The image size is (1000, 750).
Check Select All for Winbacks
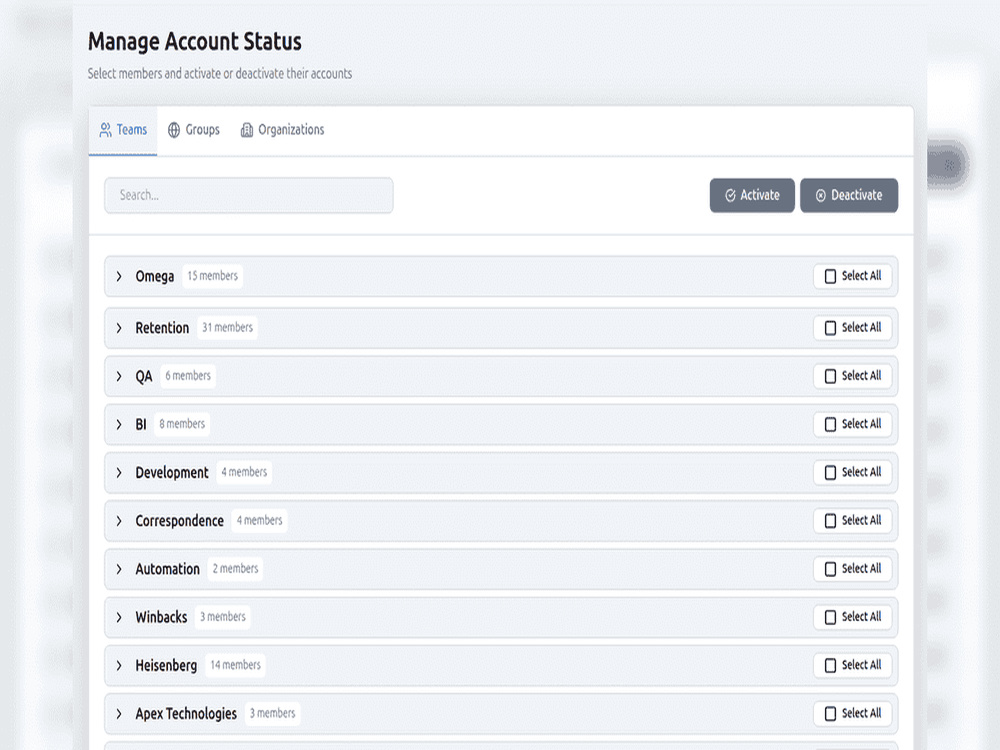[x=852, y=617]
